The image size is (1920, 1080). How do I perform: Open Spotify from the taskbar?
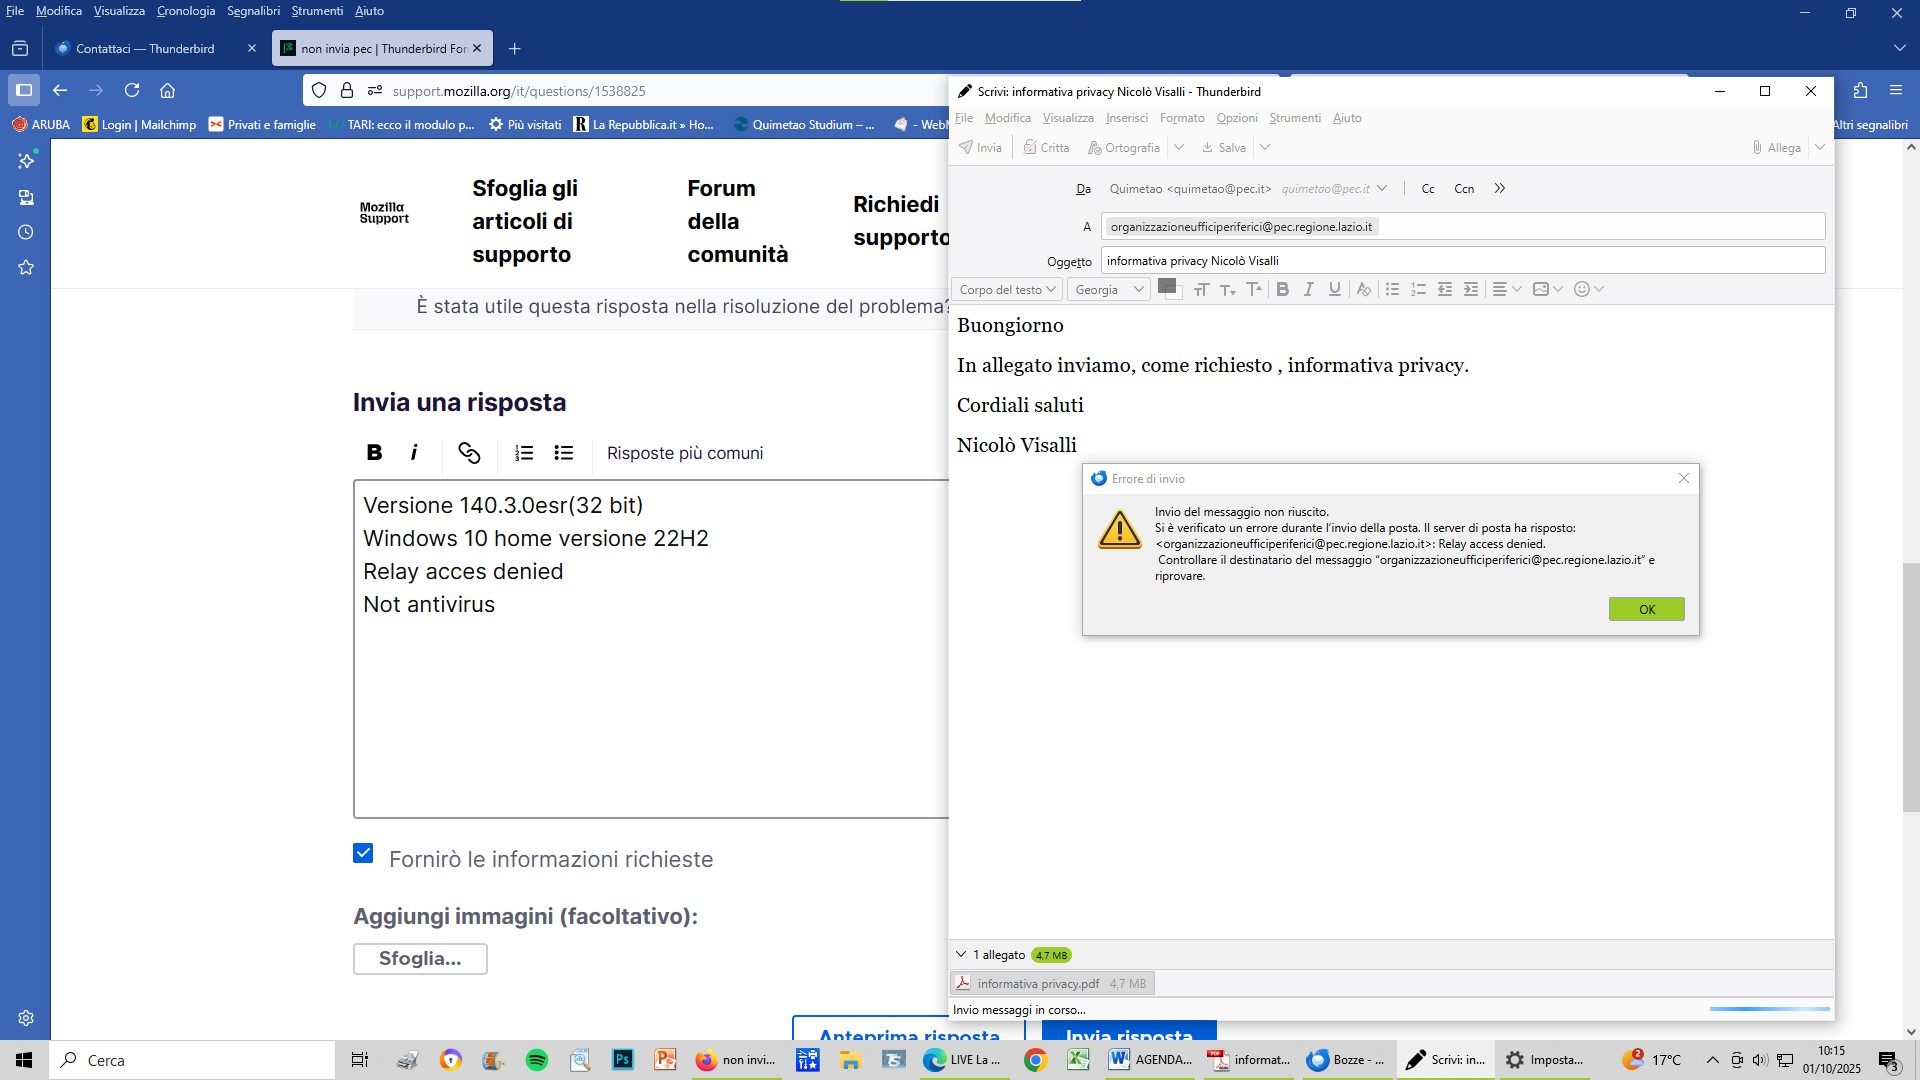click(x=537, y=1060)
